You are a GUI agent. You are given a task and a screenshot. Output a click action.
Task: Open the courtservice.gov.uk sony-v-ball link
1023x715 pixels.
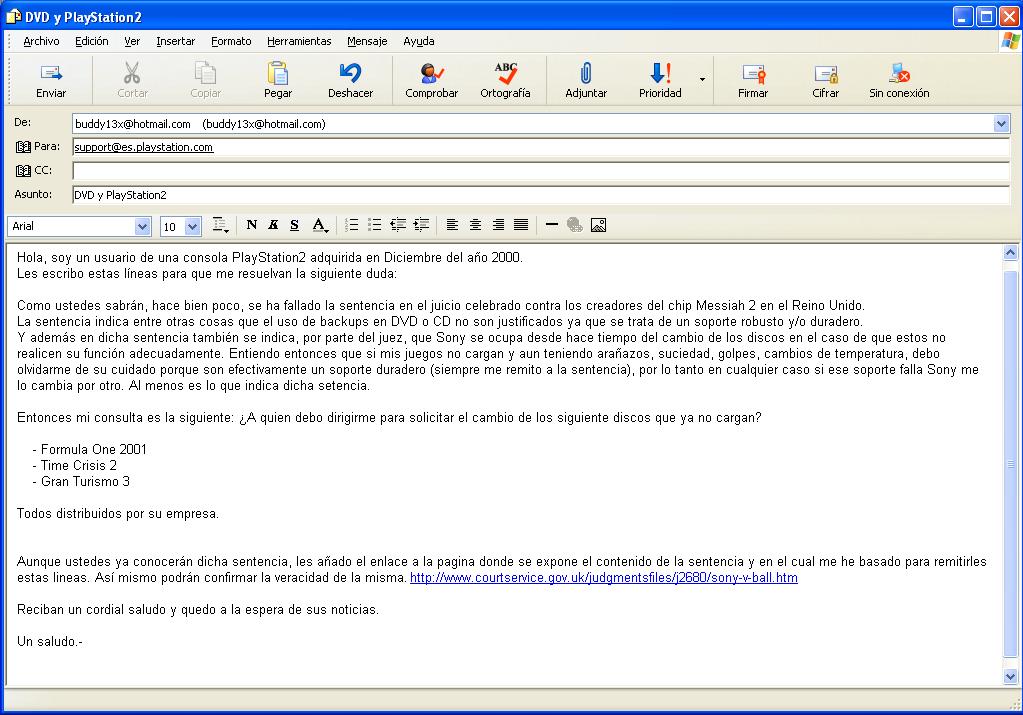click(x=603, y=577)
